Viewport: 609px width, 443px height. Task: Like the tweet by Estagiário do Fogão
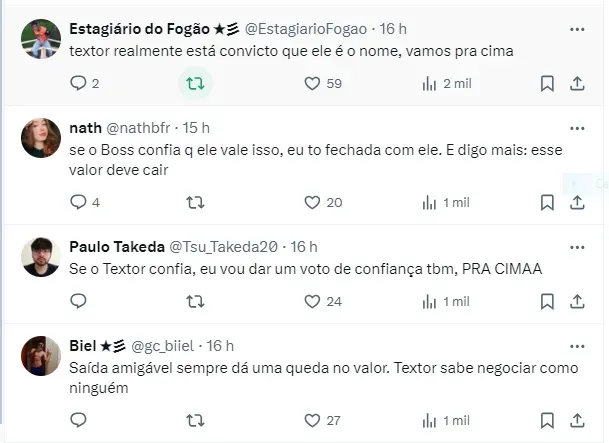pyautogui.click(x=313, y=84)
